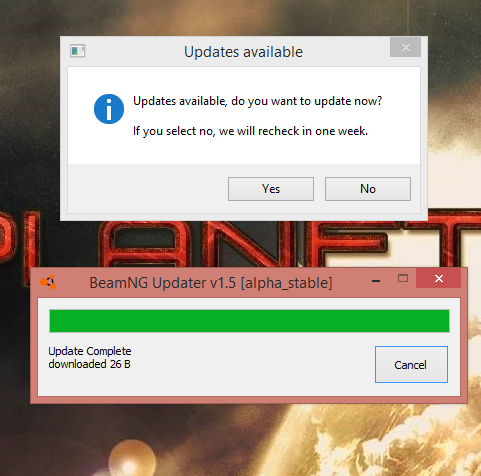The width and height of the screenshot is (481, 476).
Task: Close the Updates available dialog
Action: (x=405, y=47)
